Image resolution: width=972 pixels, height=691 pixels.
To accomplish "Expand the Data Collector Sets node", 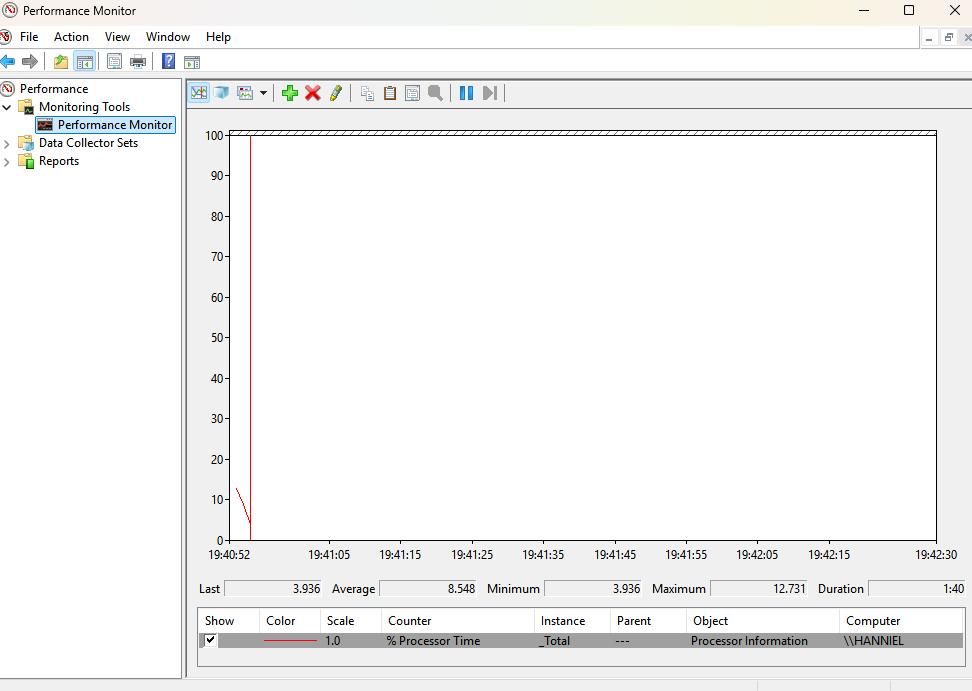I will (x=7, y=144).
